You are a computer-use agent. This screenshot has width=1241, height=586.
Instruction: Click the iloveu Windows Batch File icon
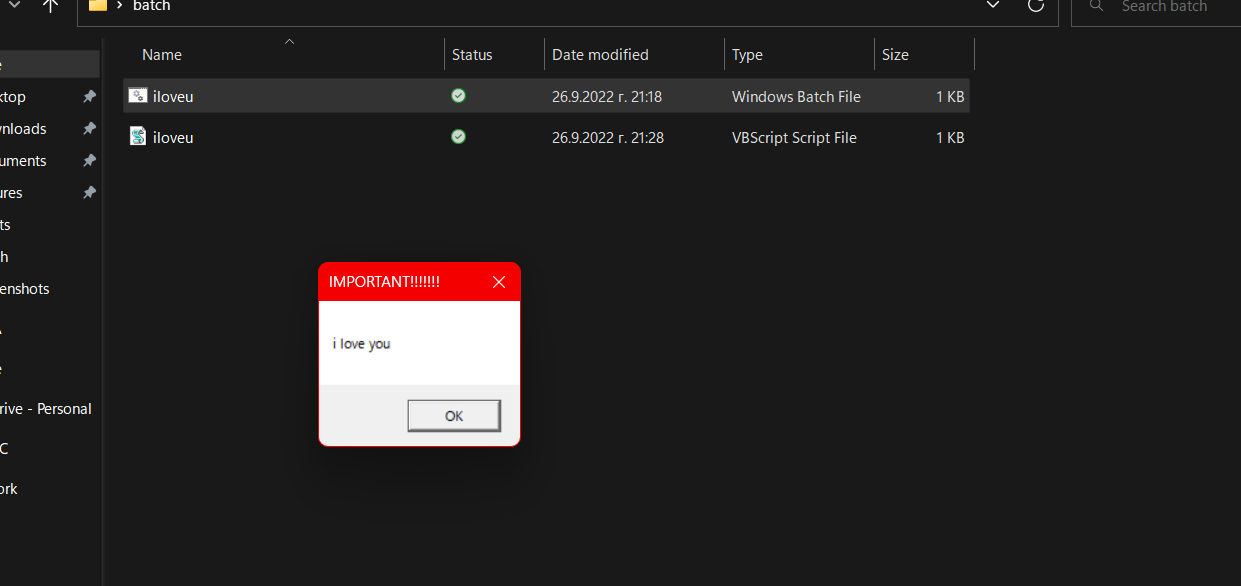click(x=137, y=96)
